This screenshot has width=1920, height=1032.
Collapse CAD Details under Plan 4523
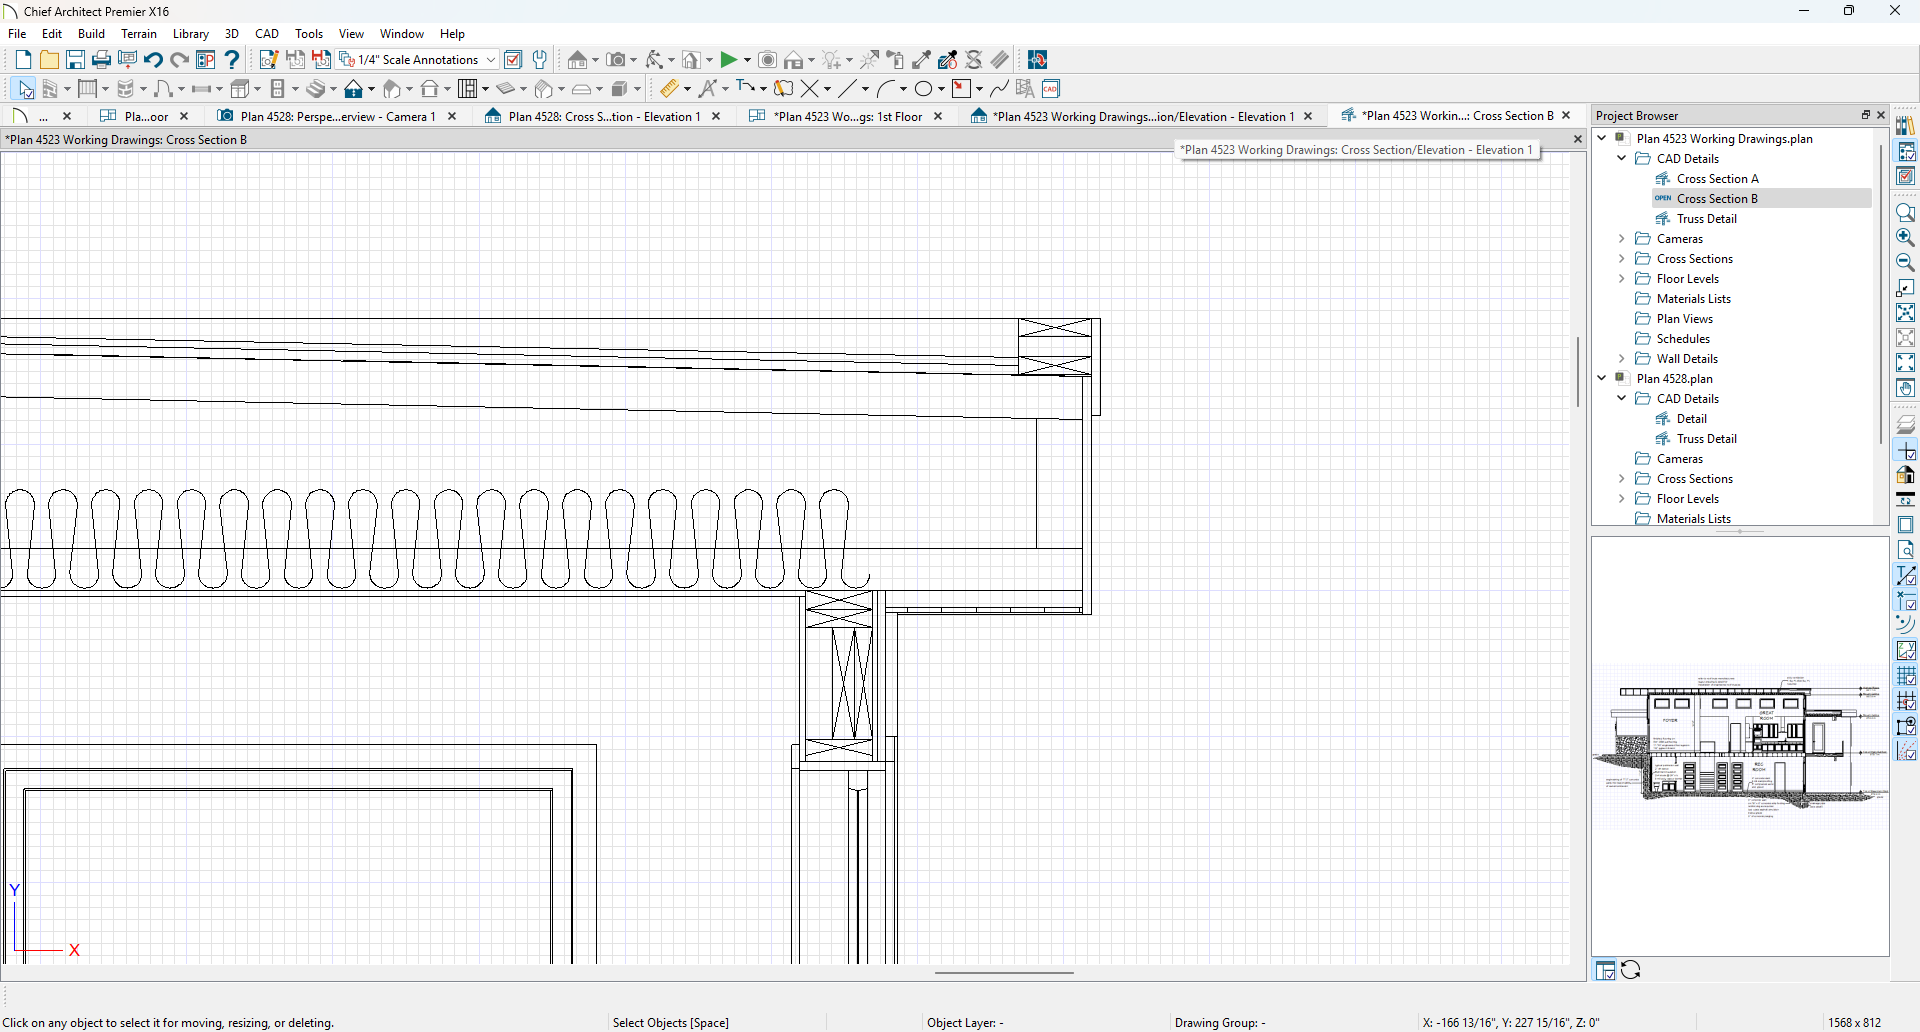click(1622, 158)
